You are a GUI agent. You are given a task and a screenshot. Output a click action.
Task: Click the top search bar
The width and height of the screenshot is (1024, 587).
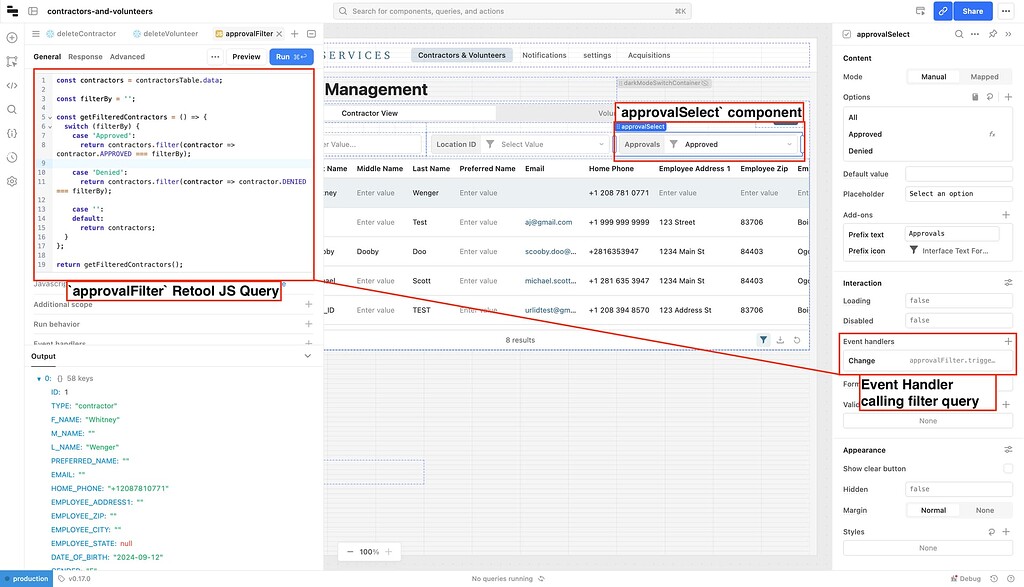pos(512,11)
